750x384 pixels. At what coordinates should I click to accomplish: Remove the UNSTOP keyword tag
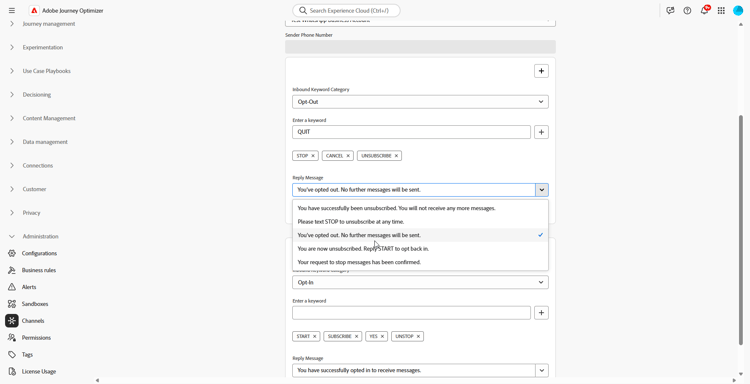point(418,337)
